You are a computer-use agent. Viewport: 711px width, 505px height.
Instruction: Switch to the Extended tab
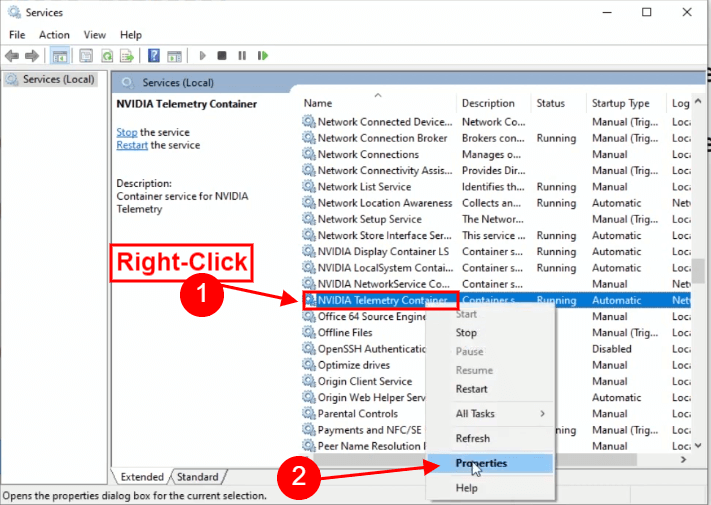point(142,477)
